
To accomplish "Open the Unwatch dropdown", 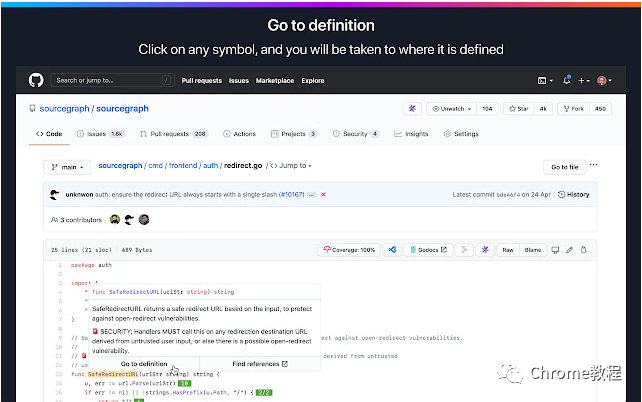I will click(452, 108).
